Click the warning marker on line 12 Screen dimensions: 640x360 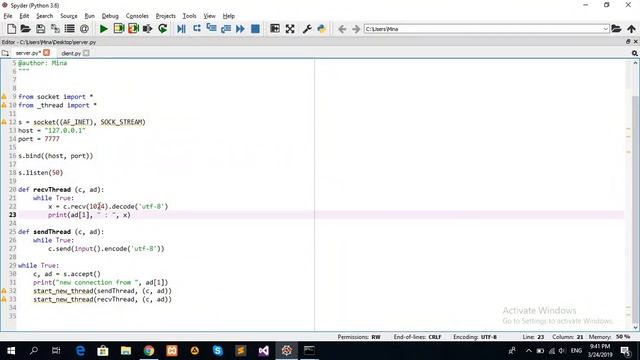pyautogui.click(x=4, y=122)
